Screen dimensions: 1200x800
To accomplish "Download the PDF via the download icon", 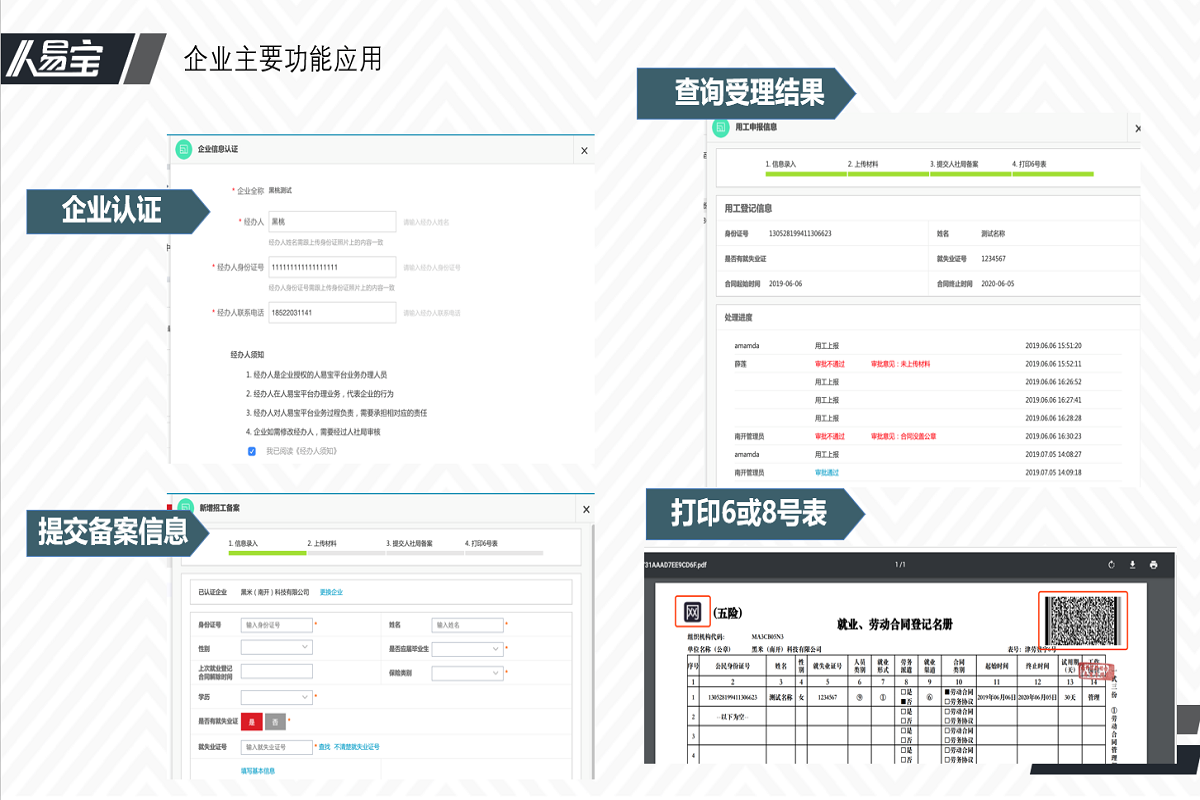I will point(1133,564).
